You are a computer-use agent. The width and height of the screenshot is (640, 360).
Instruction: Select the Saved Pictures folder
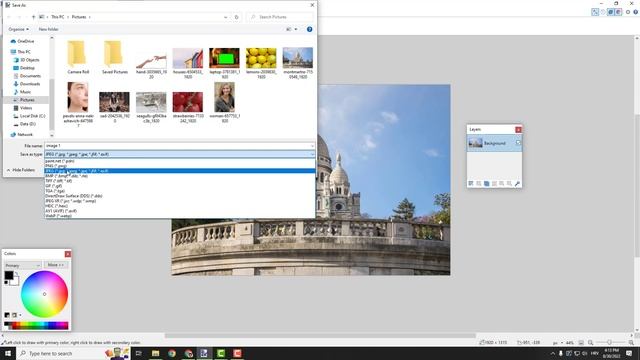(x=115, y=57)
